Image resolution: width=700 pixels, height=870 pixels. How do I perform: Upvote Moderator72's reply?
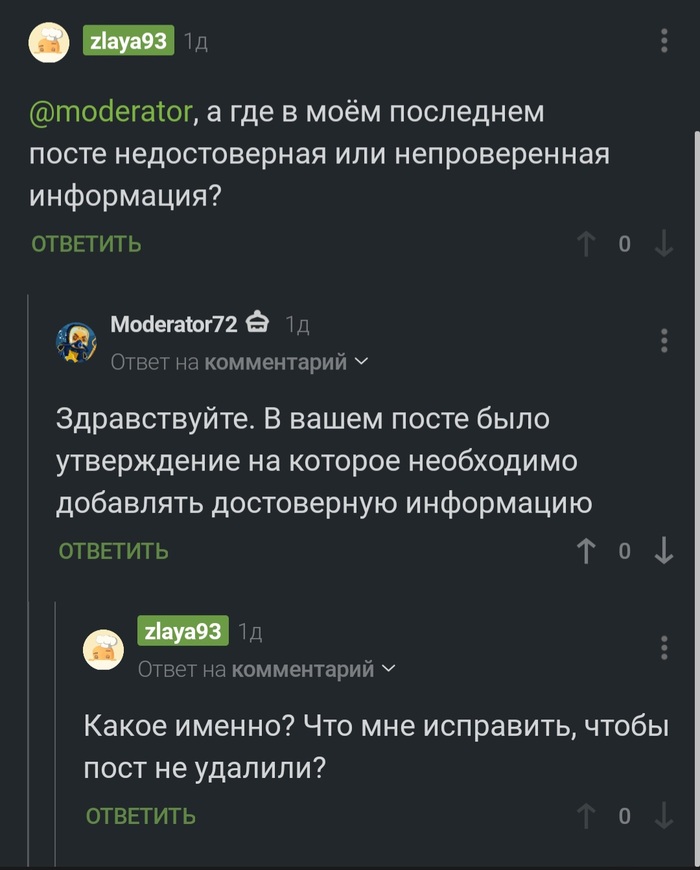[587, 551]
